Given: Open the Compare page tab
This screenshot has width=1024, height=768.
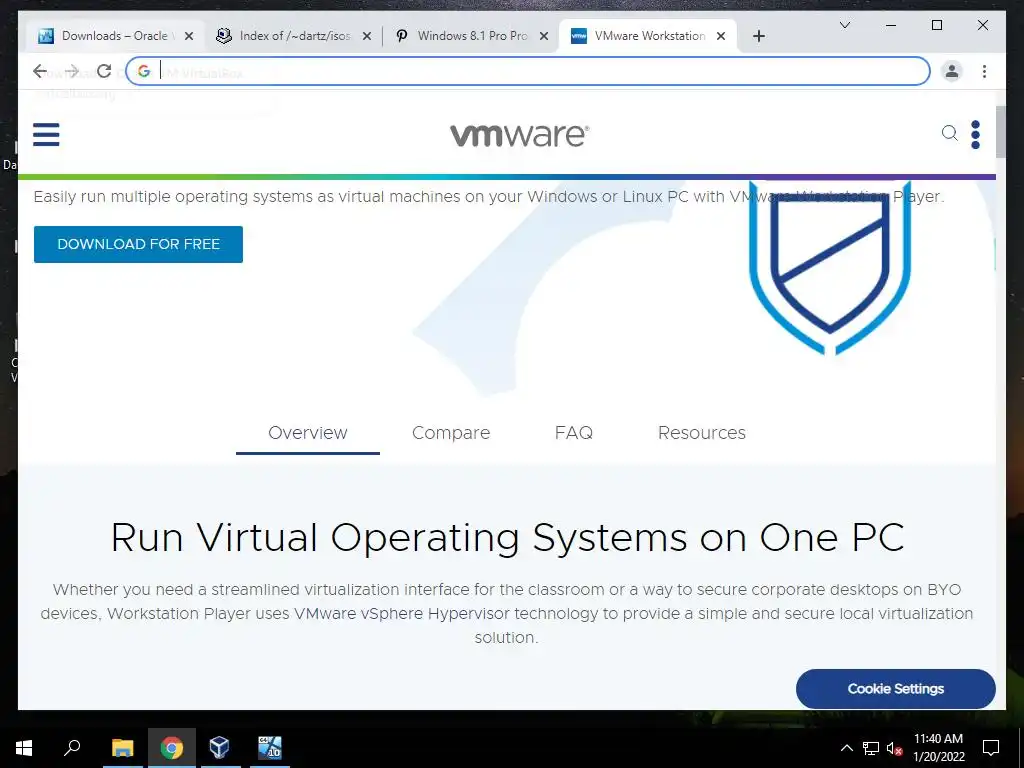Looking at the screenshot, I should 451,433.
